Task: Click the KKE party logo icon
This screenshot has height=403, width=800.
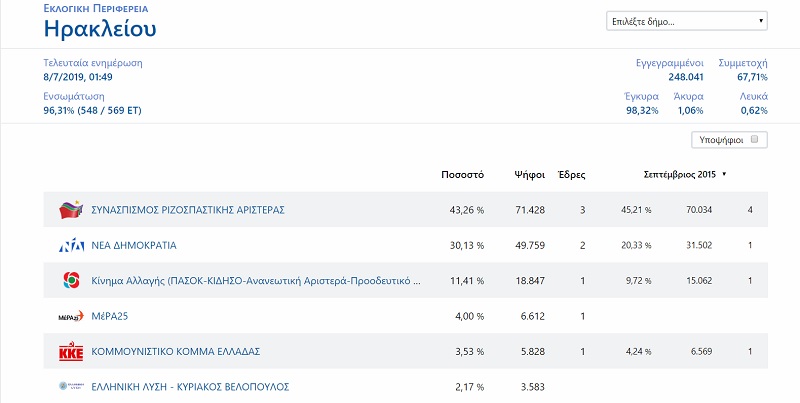Action: 70,351
